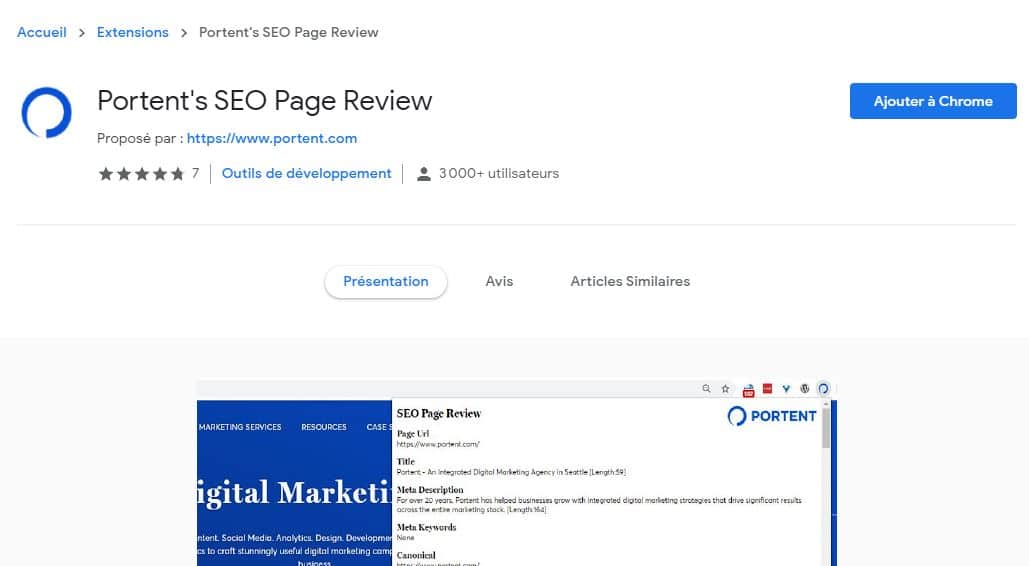Click the users person icon
The width and height of the screenshot is (1029, 566).
[424, 174]
